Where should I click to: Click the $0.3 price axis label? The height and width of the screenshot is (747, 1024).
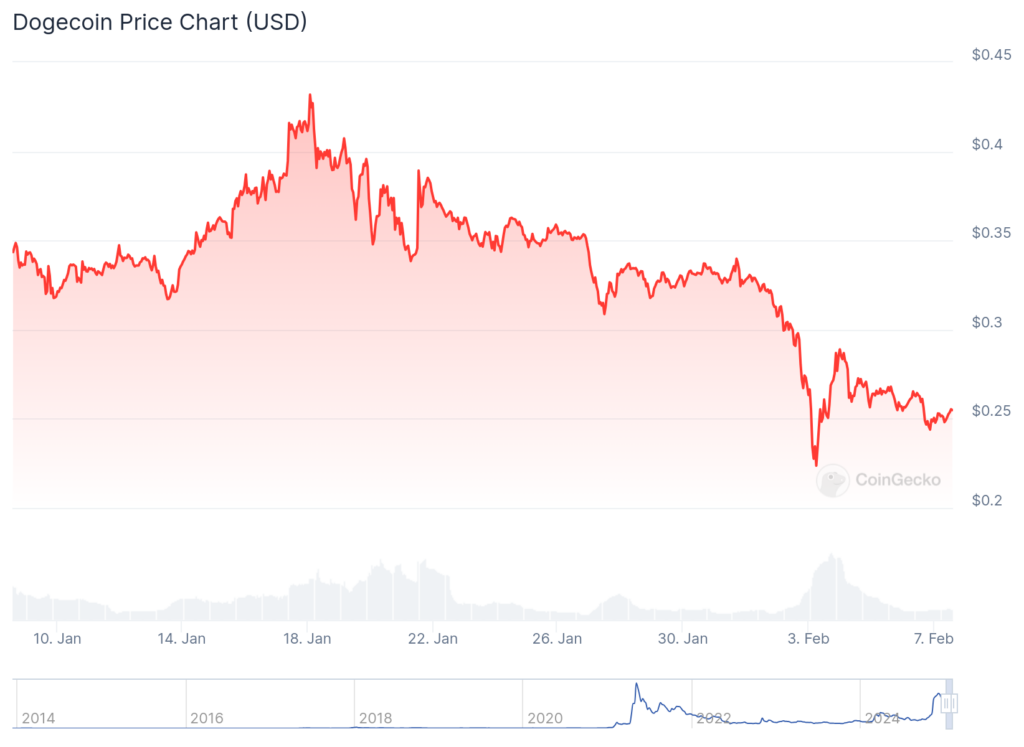click(x=988, y=322)
